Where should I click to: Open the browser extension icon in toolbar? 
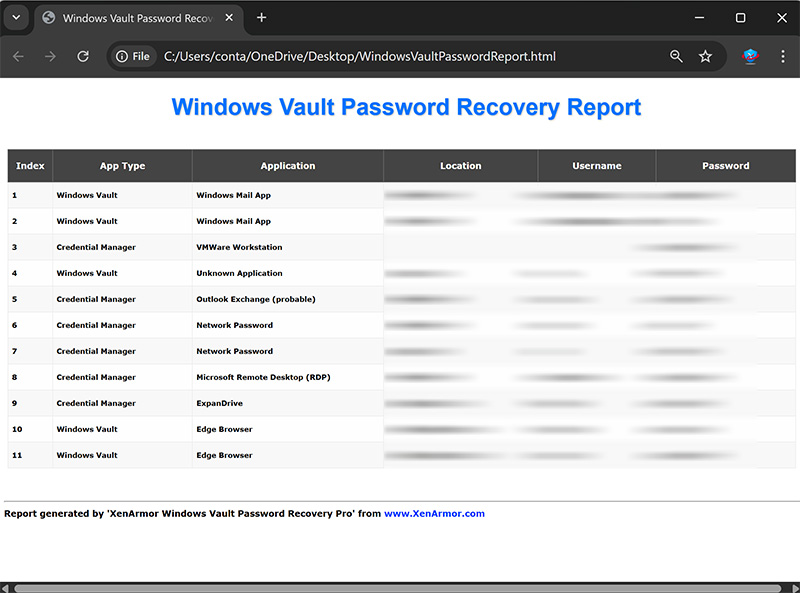point(750,57)
